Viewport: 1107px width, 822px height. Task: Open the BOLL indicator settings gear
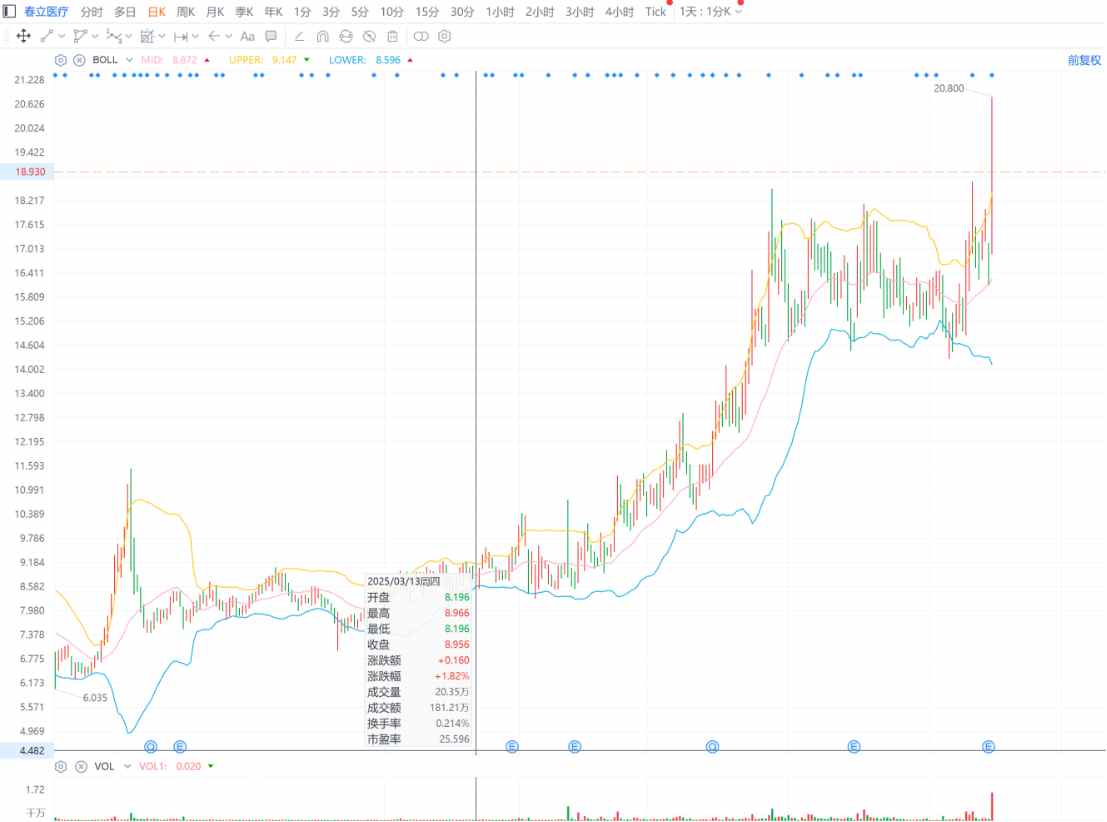(x=60, y=59)
